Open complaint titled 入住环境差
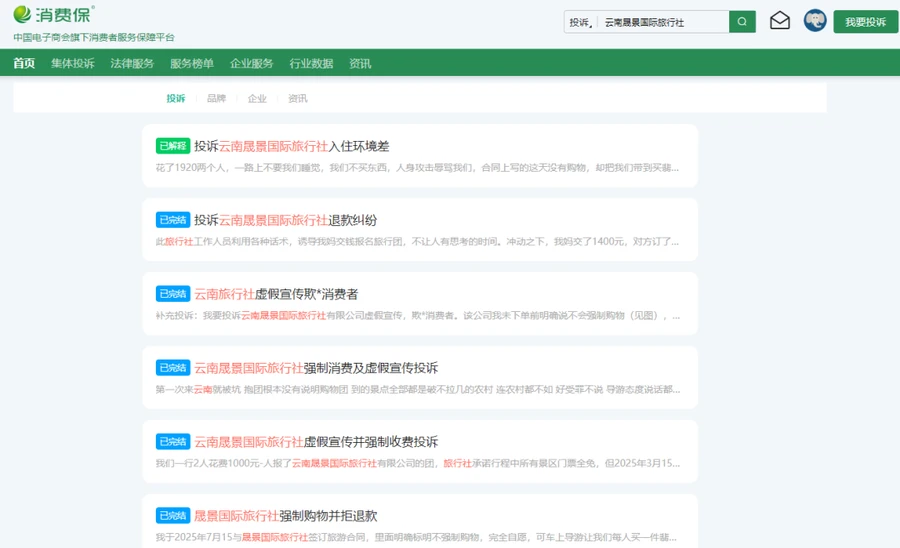Image resolution: width=900 pixels, height=548 pixels. tap(292, 146)
